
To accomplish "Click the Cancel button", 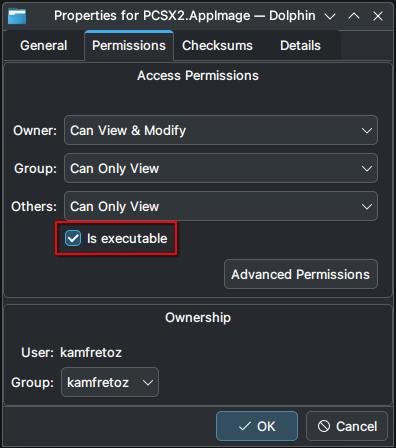I will point(347,426).
